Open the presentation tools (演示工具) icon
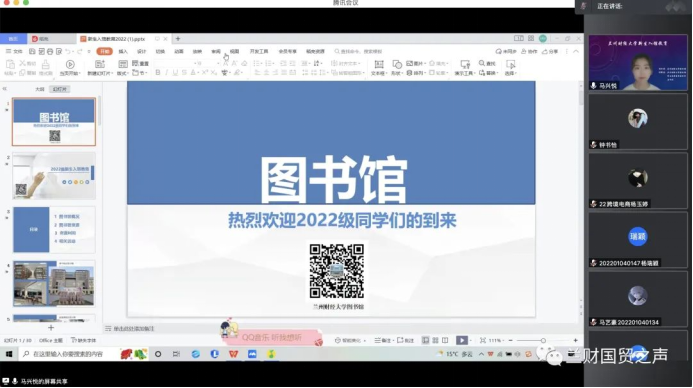The image size is (693, 388). coord(465,65)
